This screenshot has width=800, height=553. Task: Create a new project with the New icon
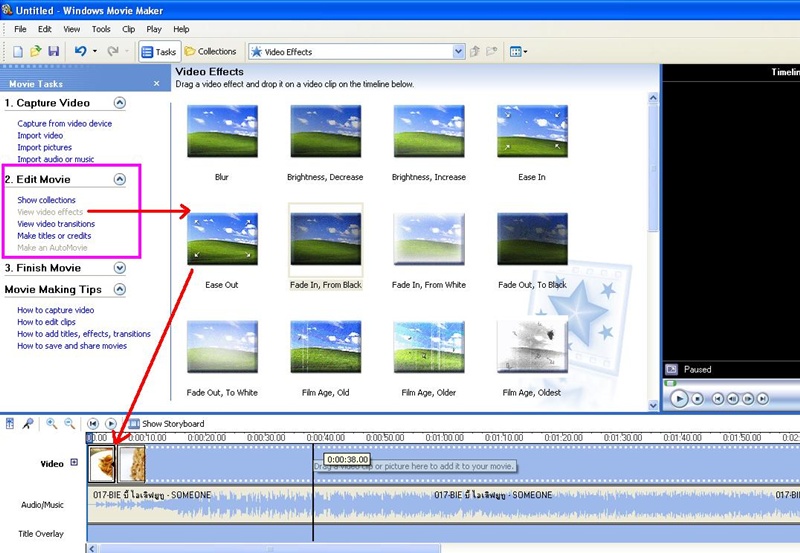pos(17,52)
